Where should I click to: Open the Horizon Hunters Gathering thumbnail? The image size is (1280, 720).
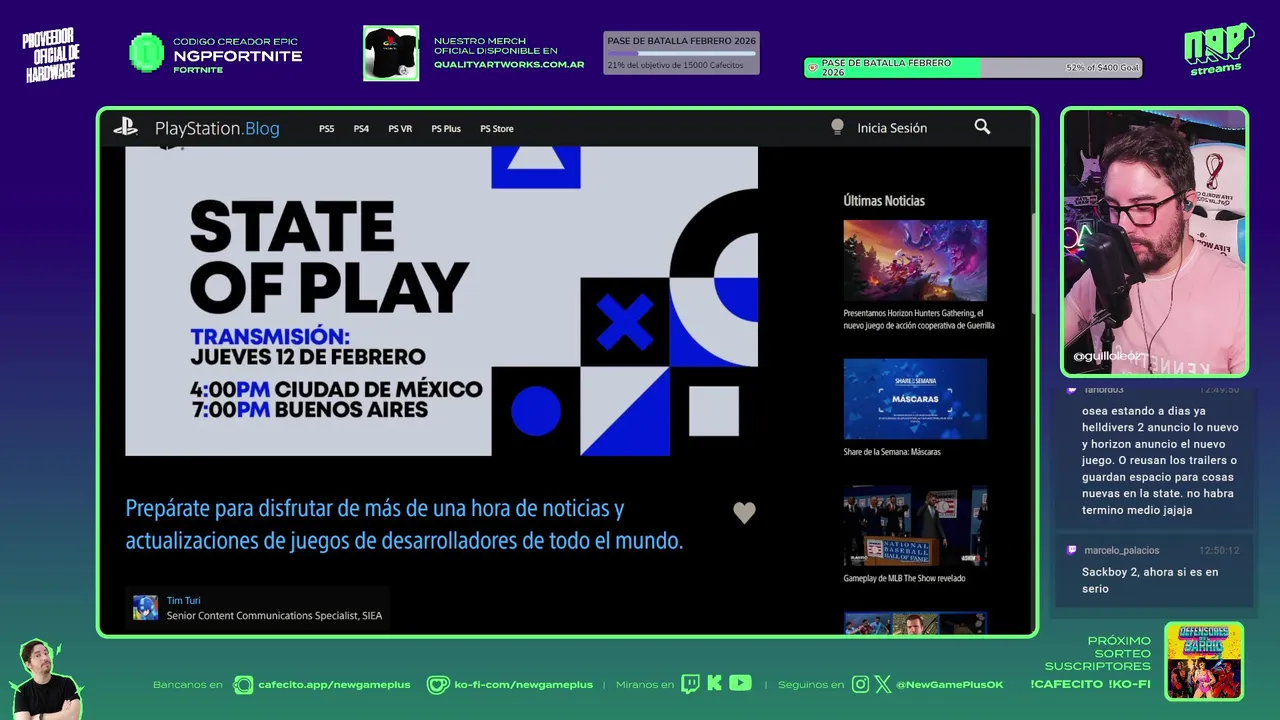pos(915,260)
